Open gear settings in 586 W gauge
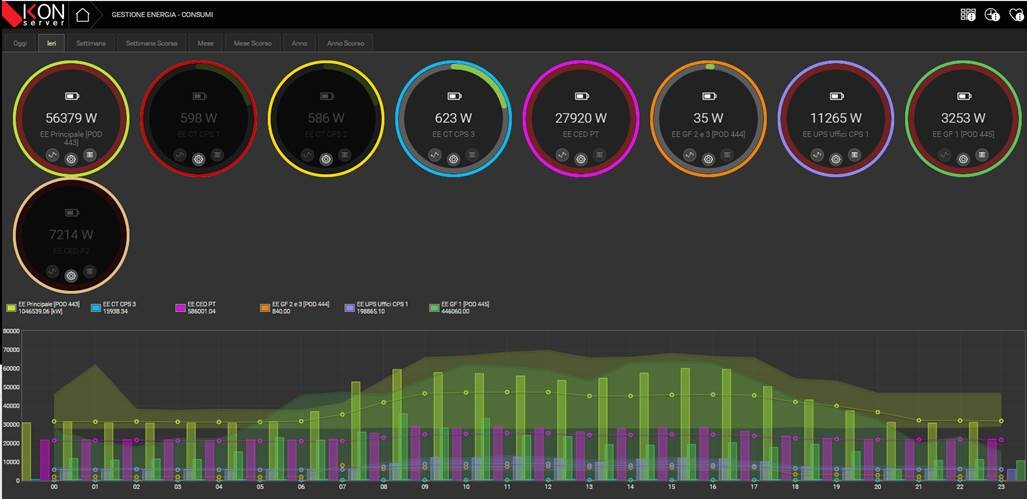1027x499 pixels. [x=326, y=158]
